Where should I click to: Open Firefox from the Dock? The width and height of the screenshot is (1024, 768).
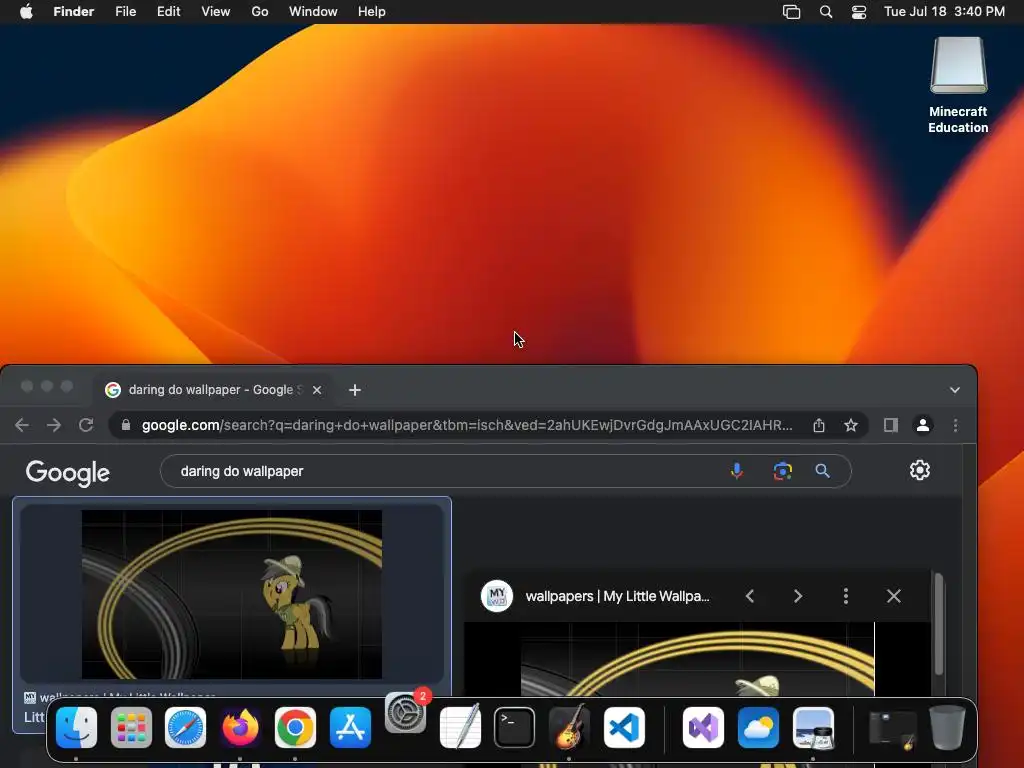[x=240, y=728]
